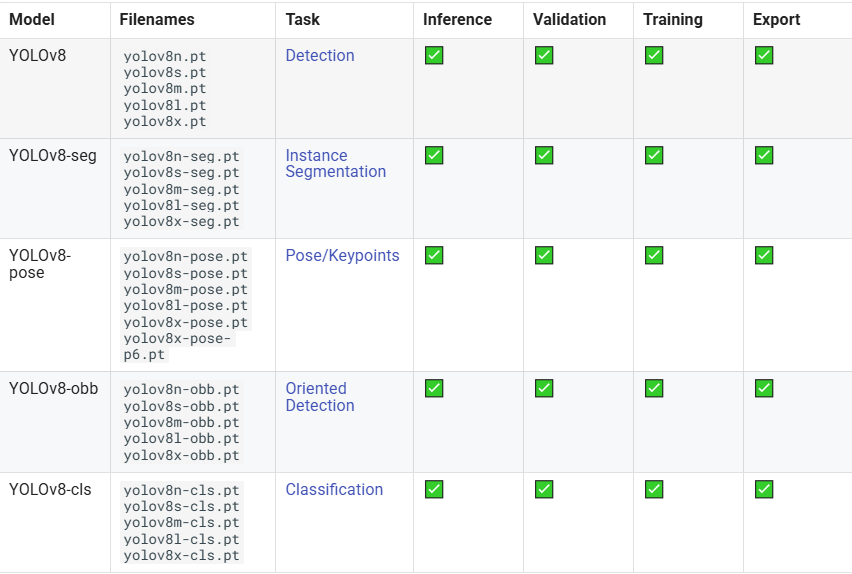
Task: Select the yolov8m-obb.pt filename
Action: pos(181,423)
